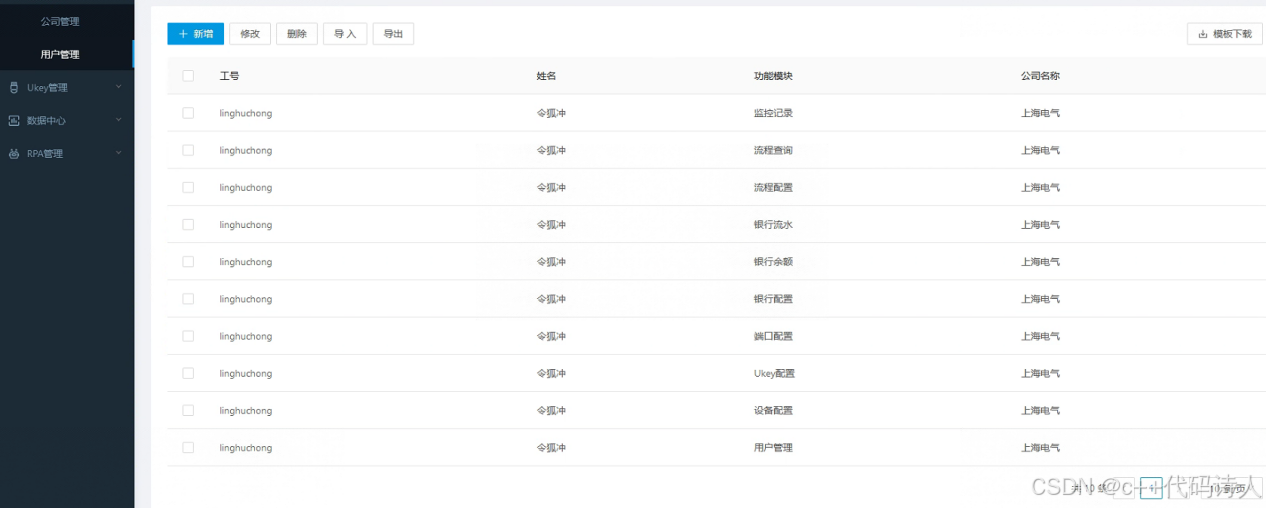Select 用户管理 in the sidebar
Viewport: 1266px width, 508px height.
tap(60, 54)
